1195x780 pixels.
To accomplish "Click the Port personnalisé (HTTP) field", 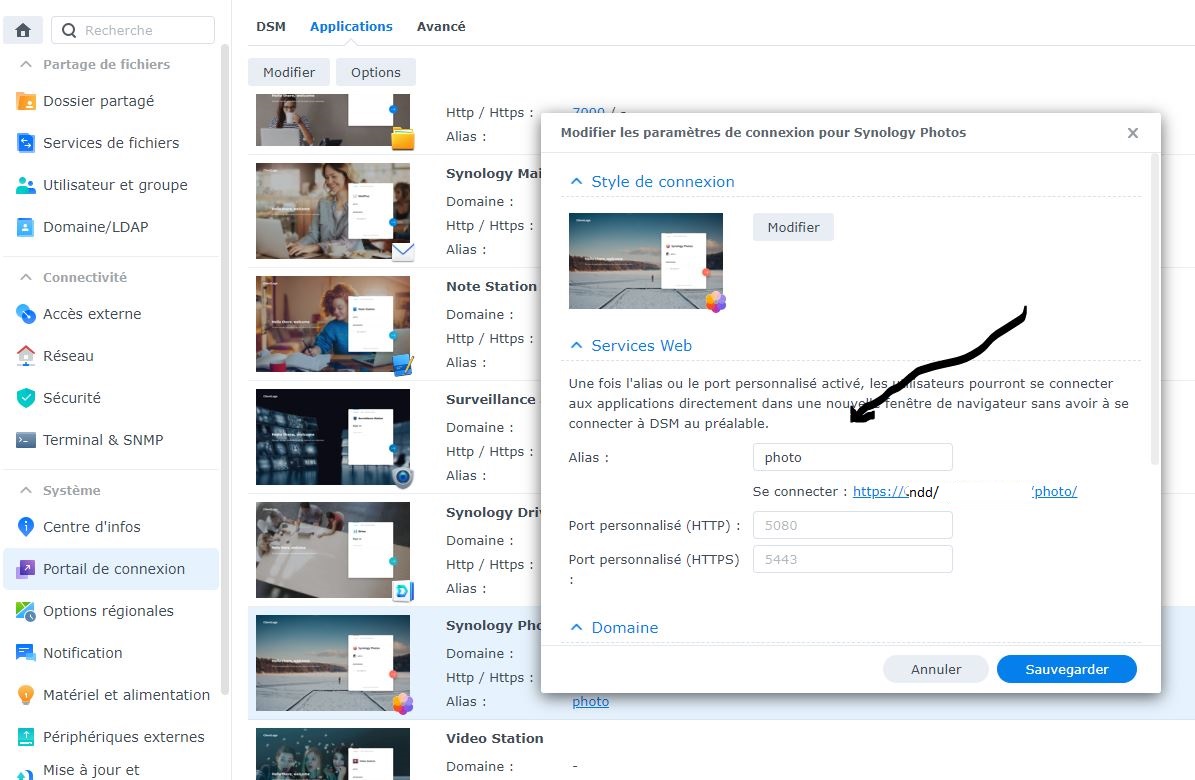I will (x=852, y=525).
